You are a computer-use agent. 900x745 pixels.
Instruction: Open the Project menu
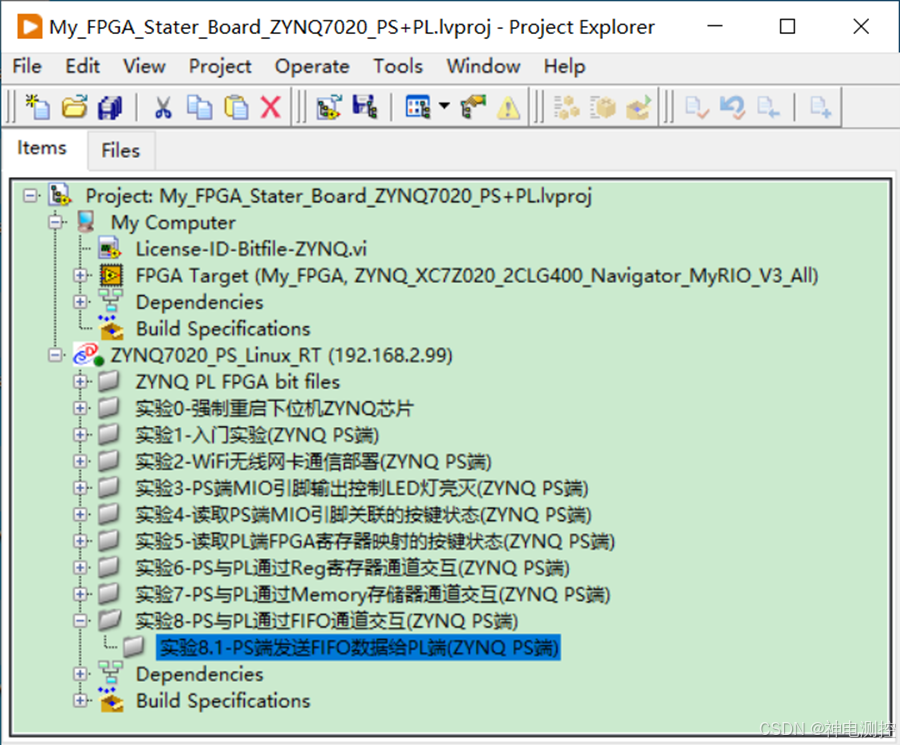220,66
